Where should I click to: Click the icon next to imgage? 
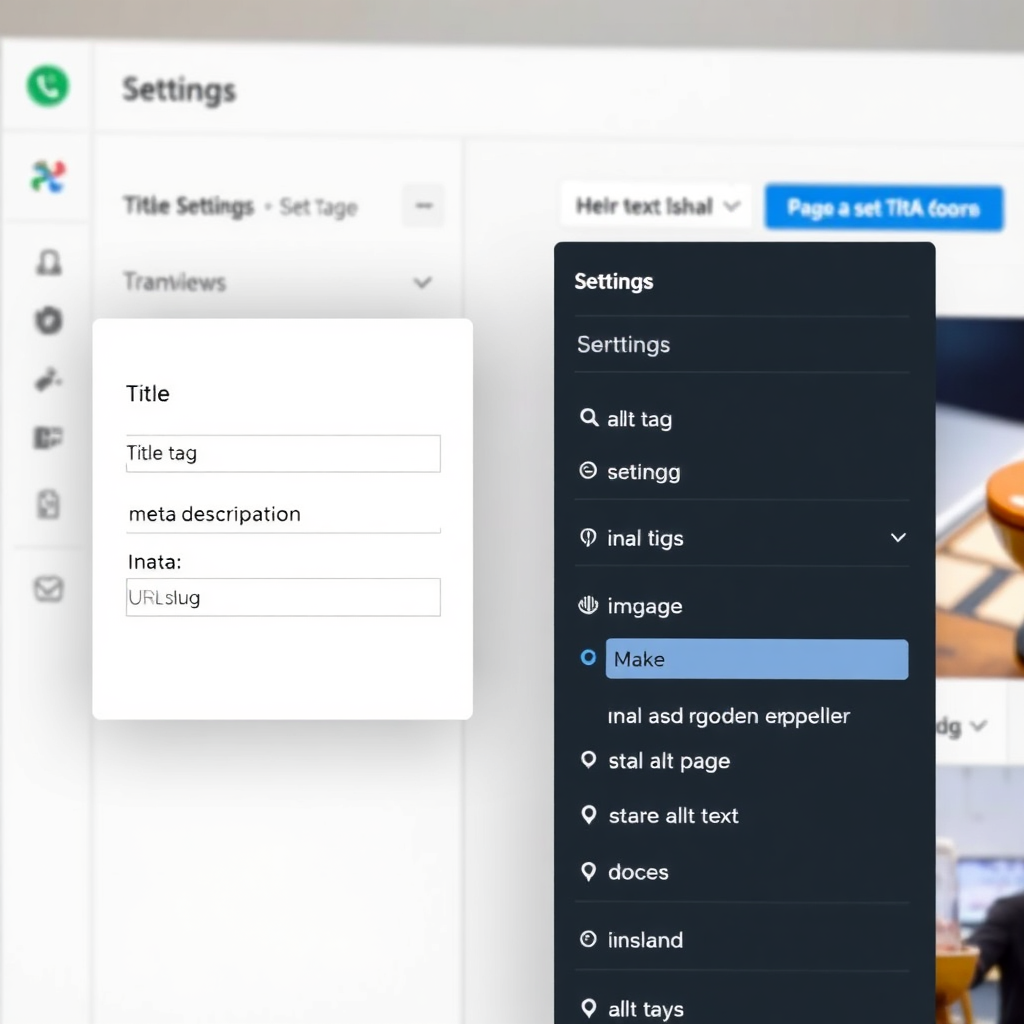pyautogui.click(x=588, y=605)
